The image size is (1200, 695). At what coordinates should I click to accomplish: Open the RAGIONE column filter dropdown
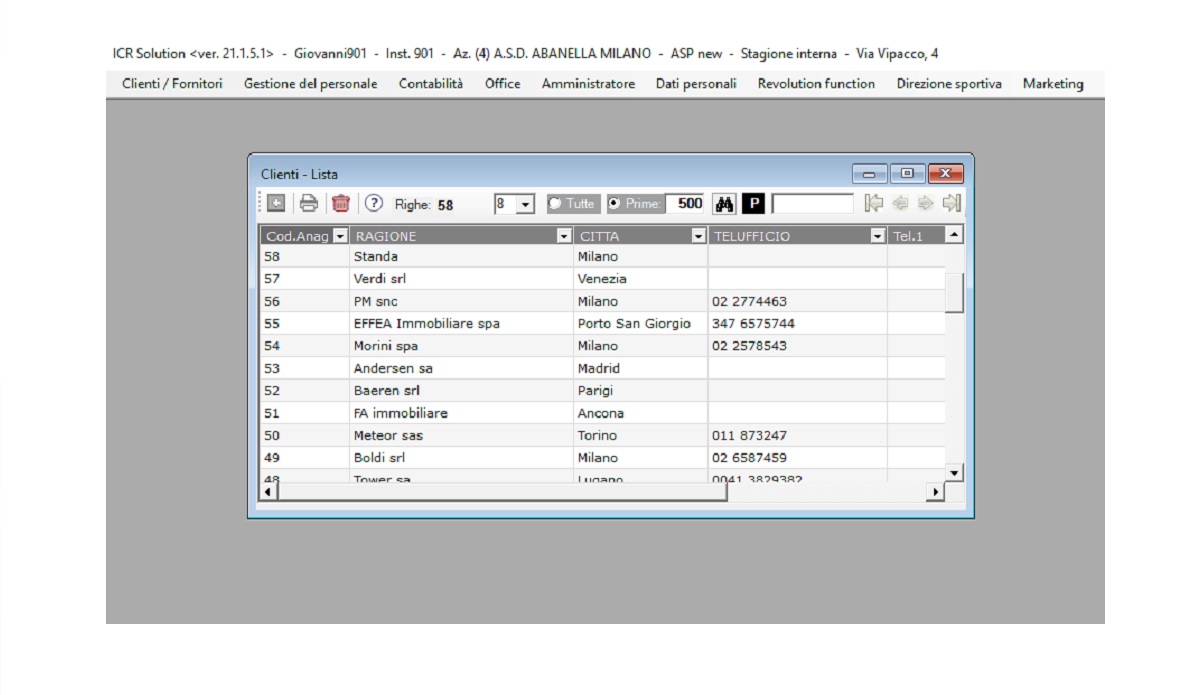pos(564,236)
